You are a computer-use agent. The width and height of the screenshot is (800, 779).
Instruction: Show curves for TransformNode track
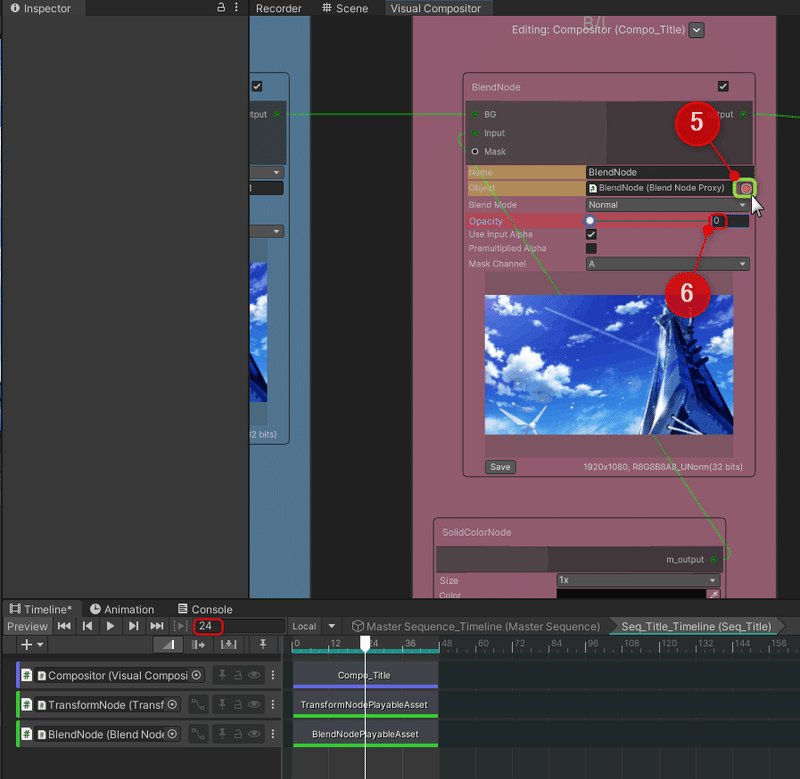197,705
